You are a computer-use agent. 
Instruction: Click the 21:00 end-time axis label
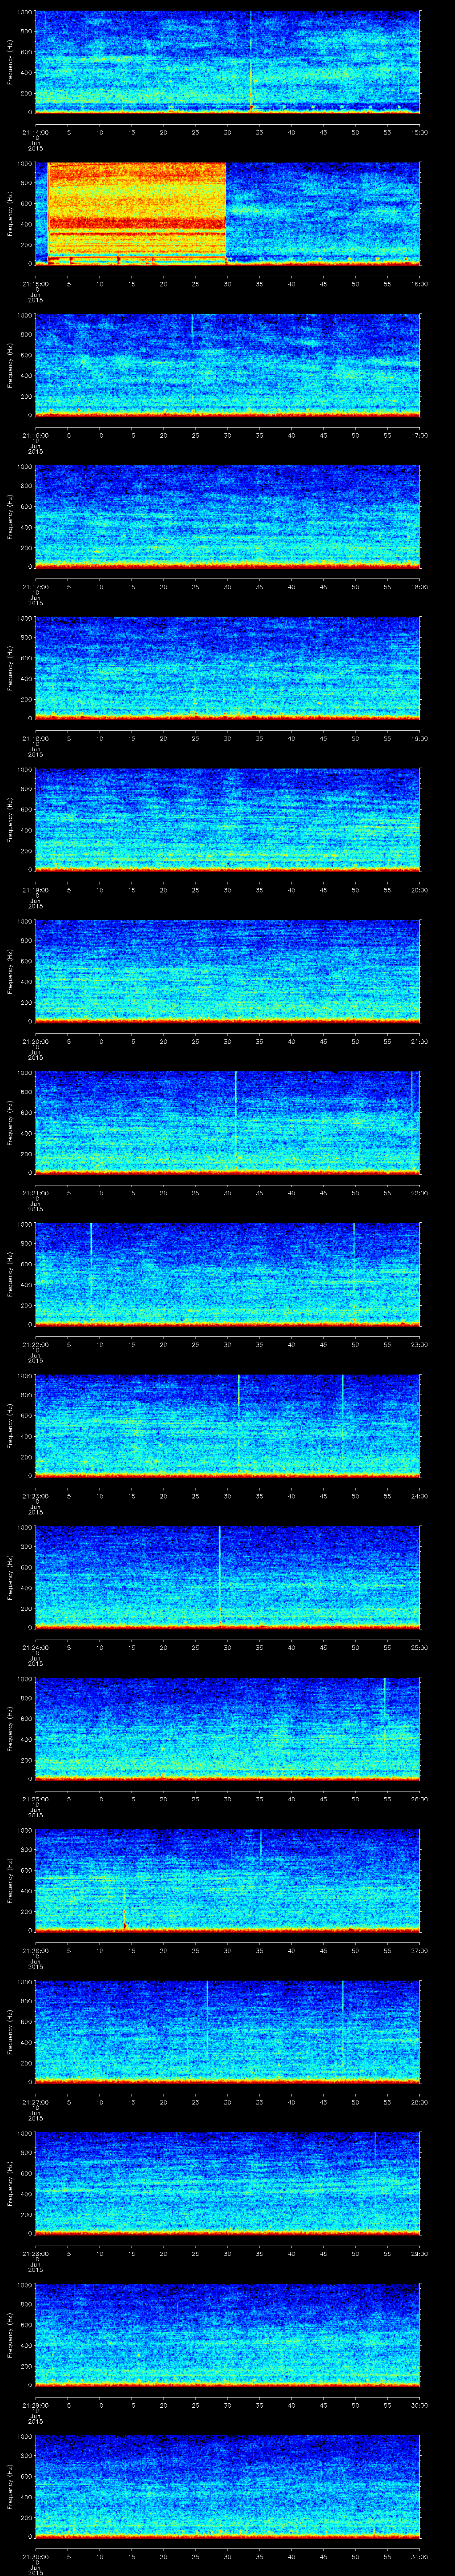(x=420, y=1041)
